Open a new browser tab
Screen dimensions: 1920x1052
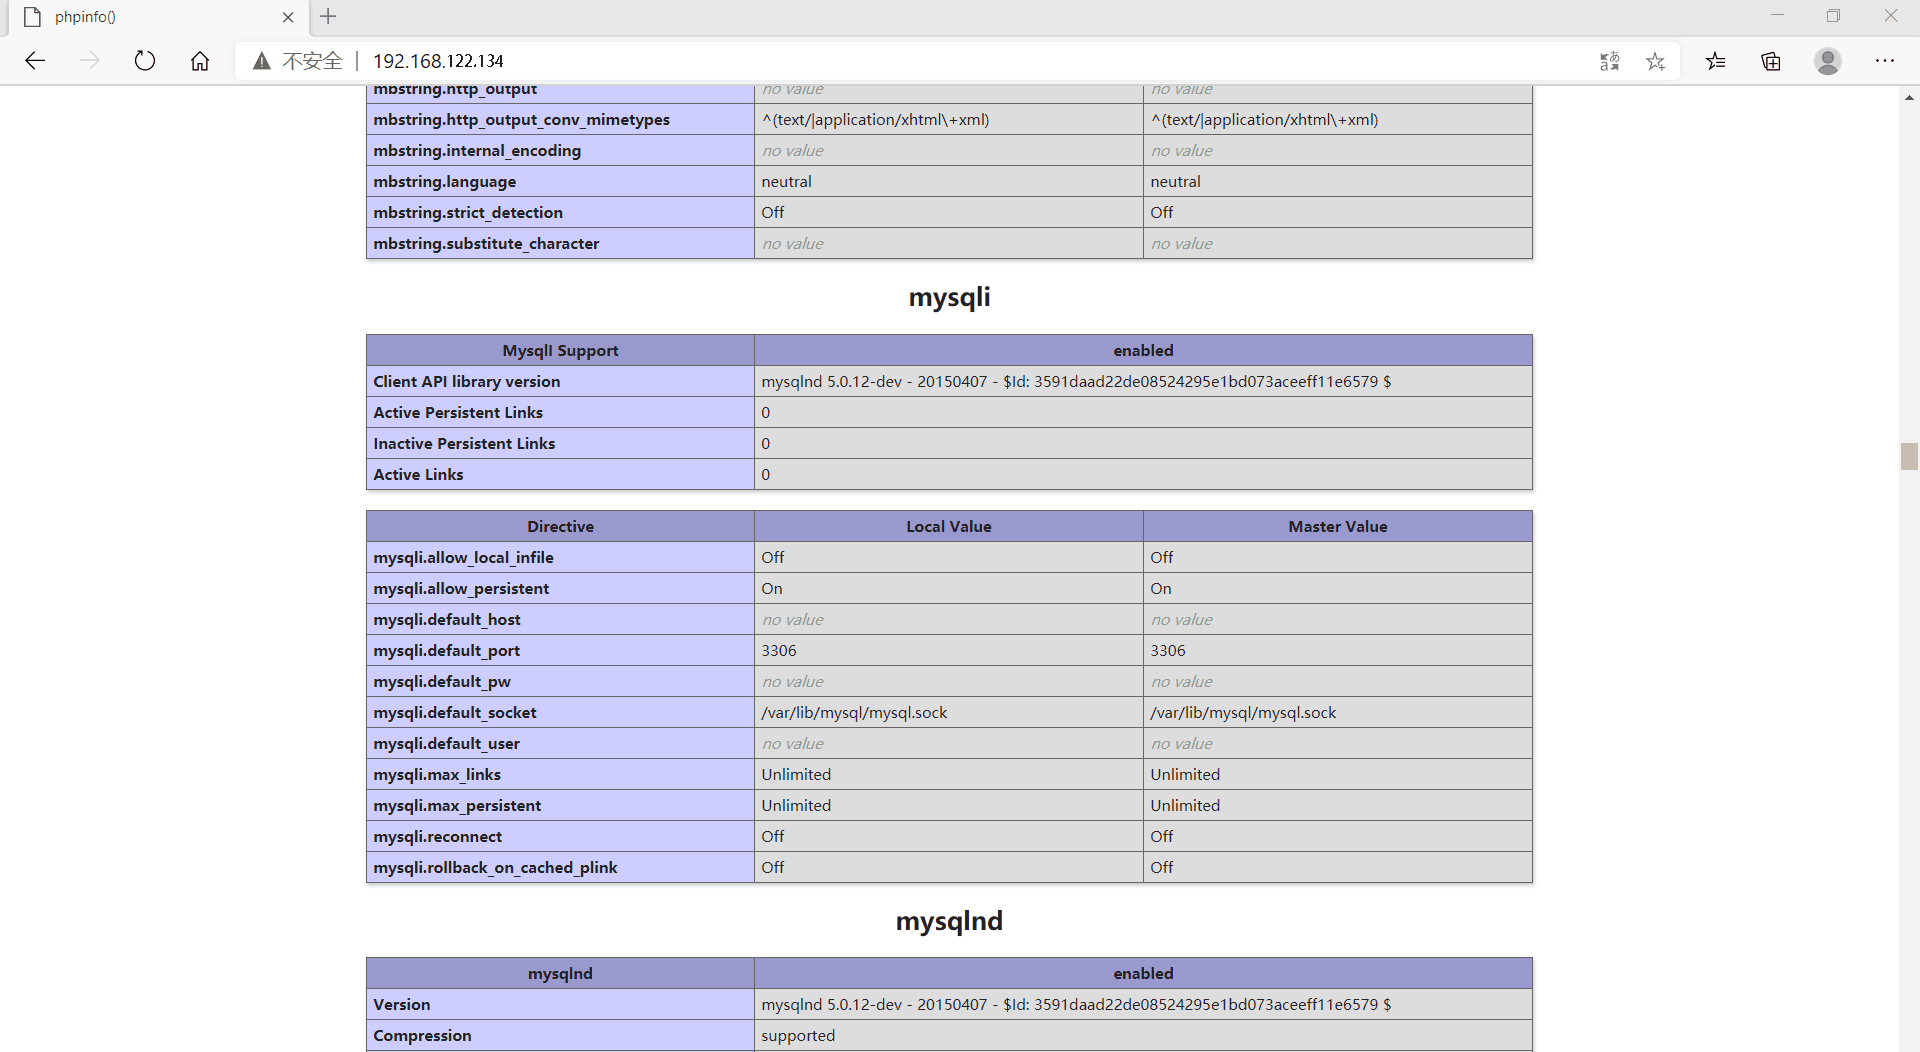tap(328, 16)
